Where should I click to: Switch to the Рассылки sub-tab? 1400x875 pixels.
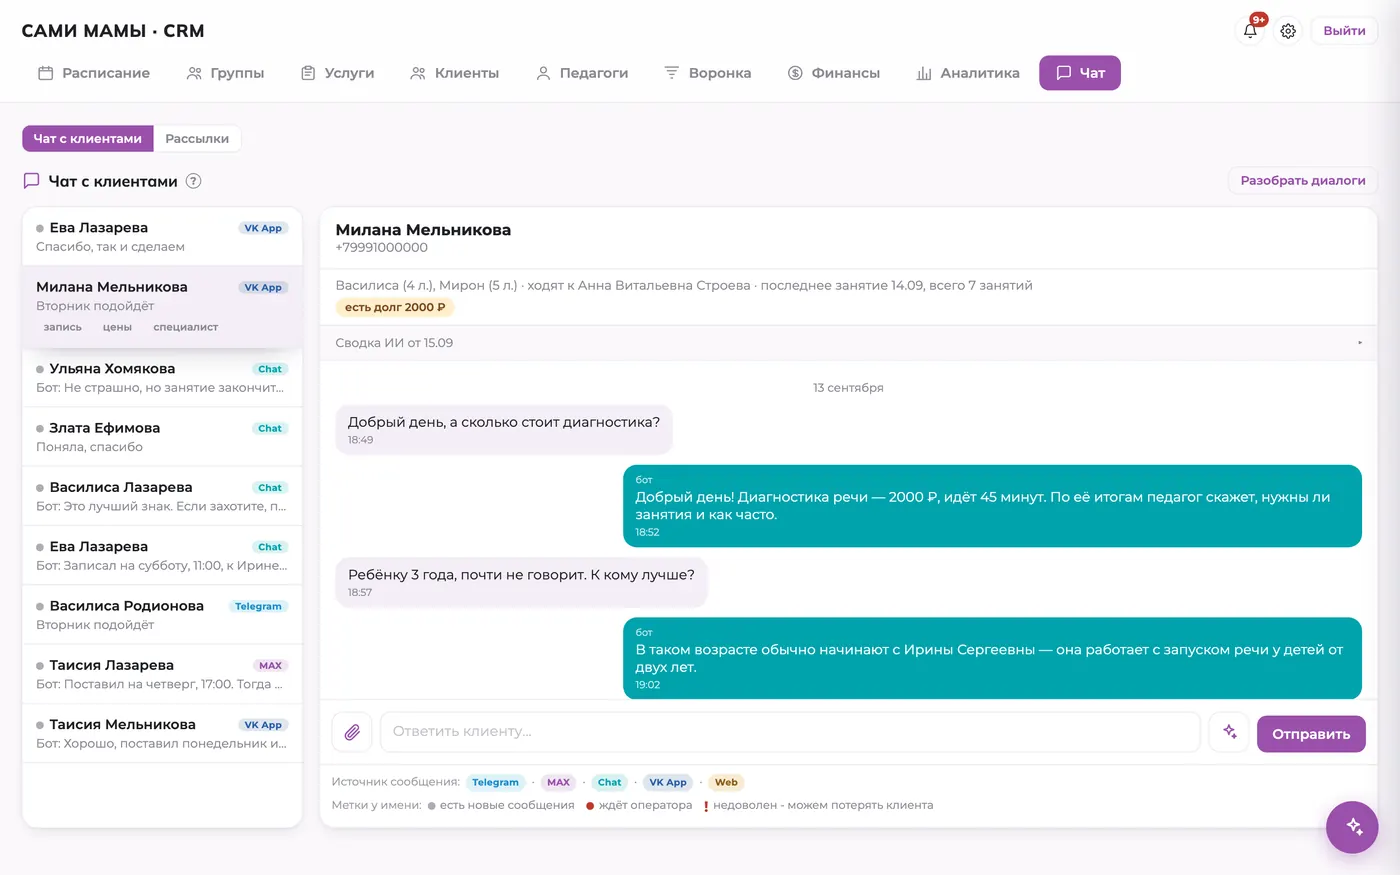tap(197, 139)
